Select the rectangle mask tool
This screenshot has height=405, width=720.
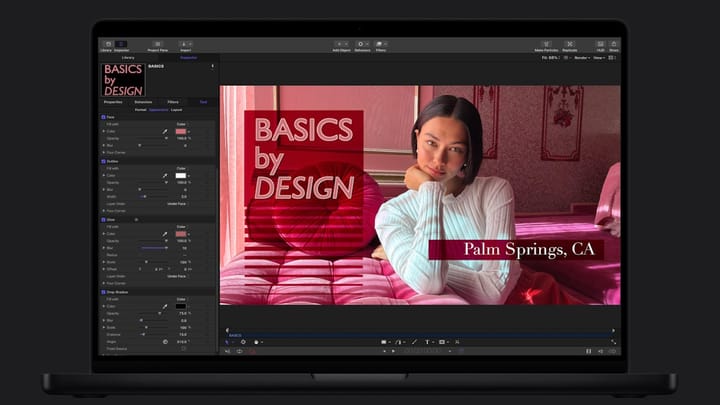click(x=442, y=342)
